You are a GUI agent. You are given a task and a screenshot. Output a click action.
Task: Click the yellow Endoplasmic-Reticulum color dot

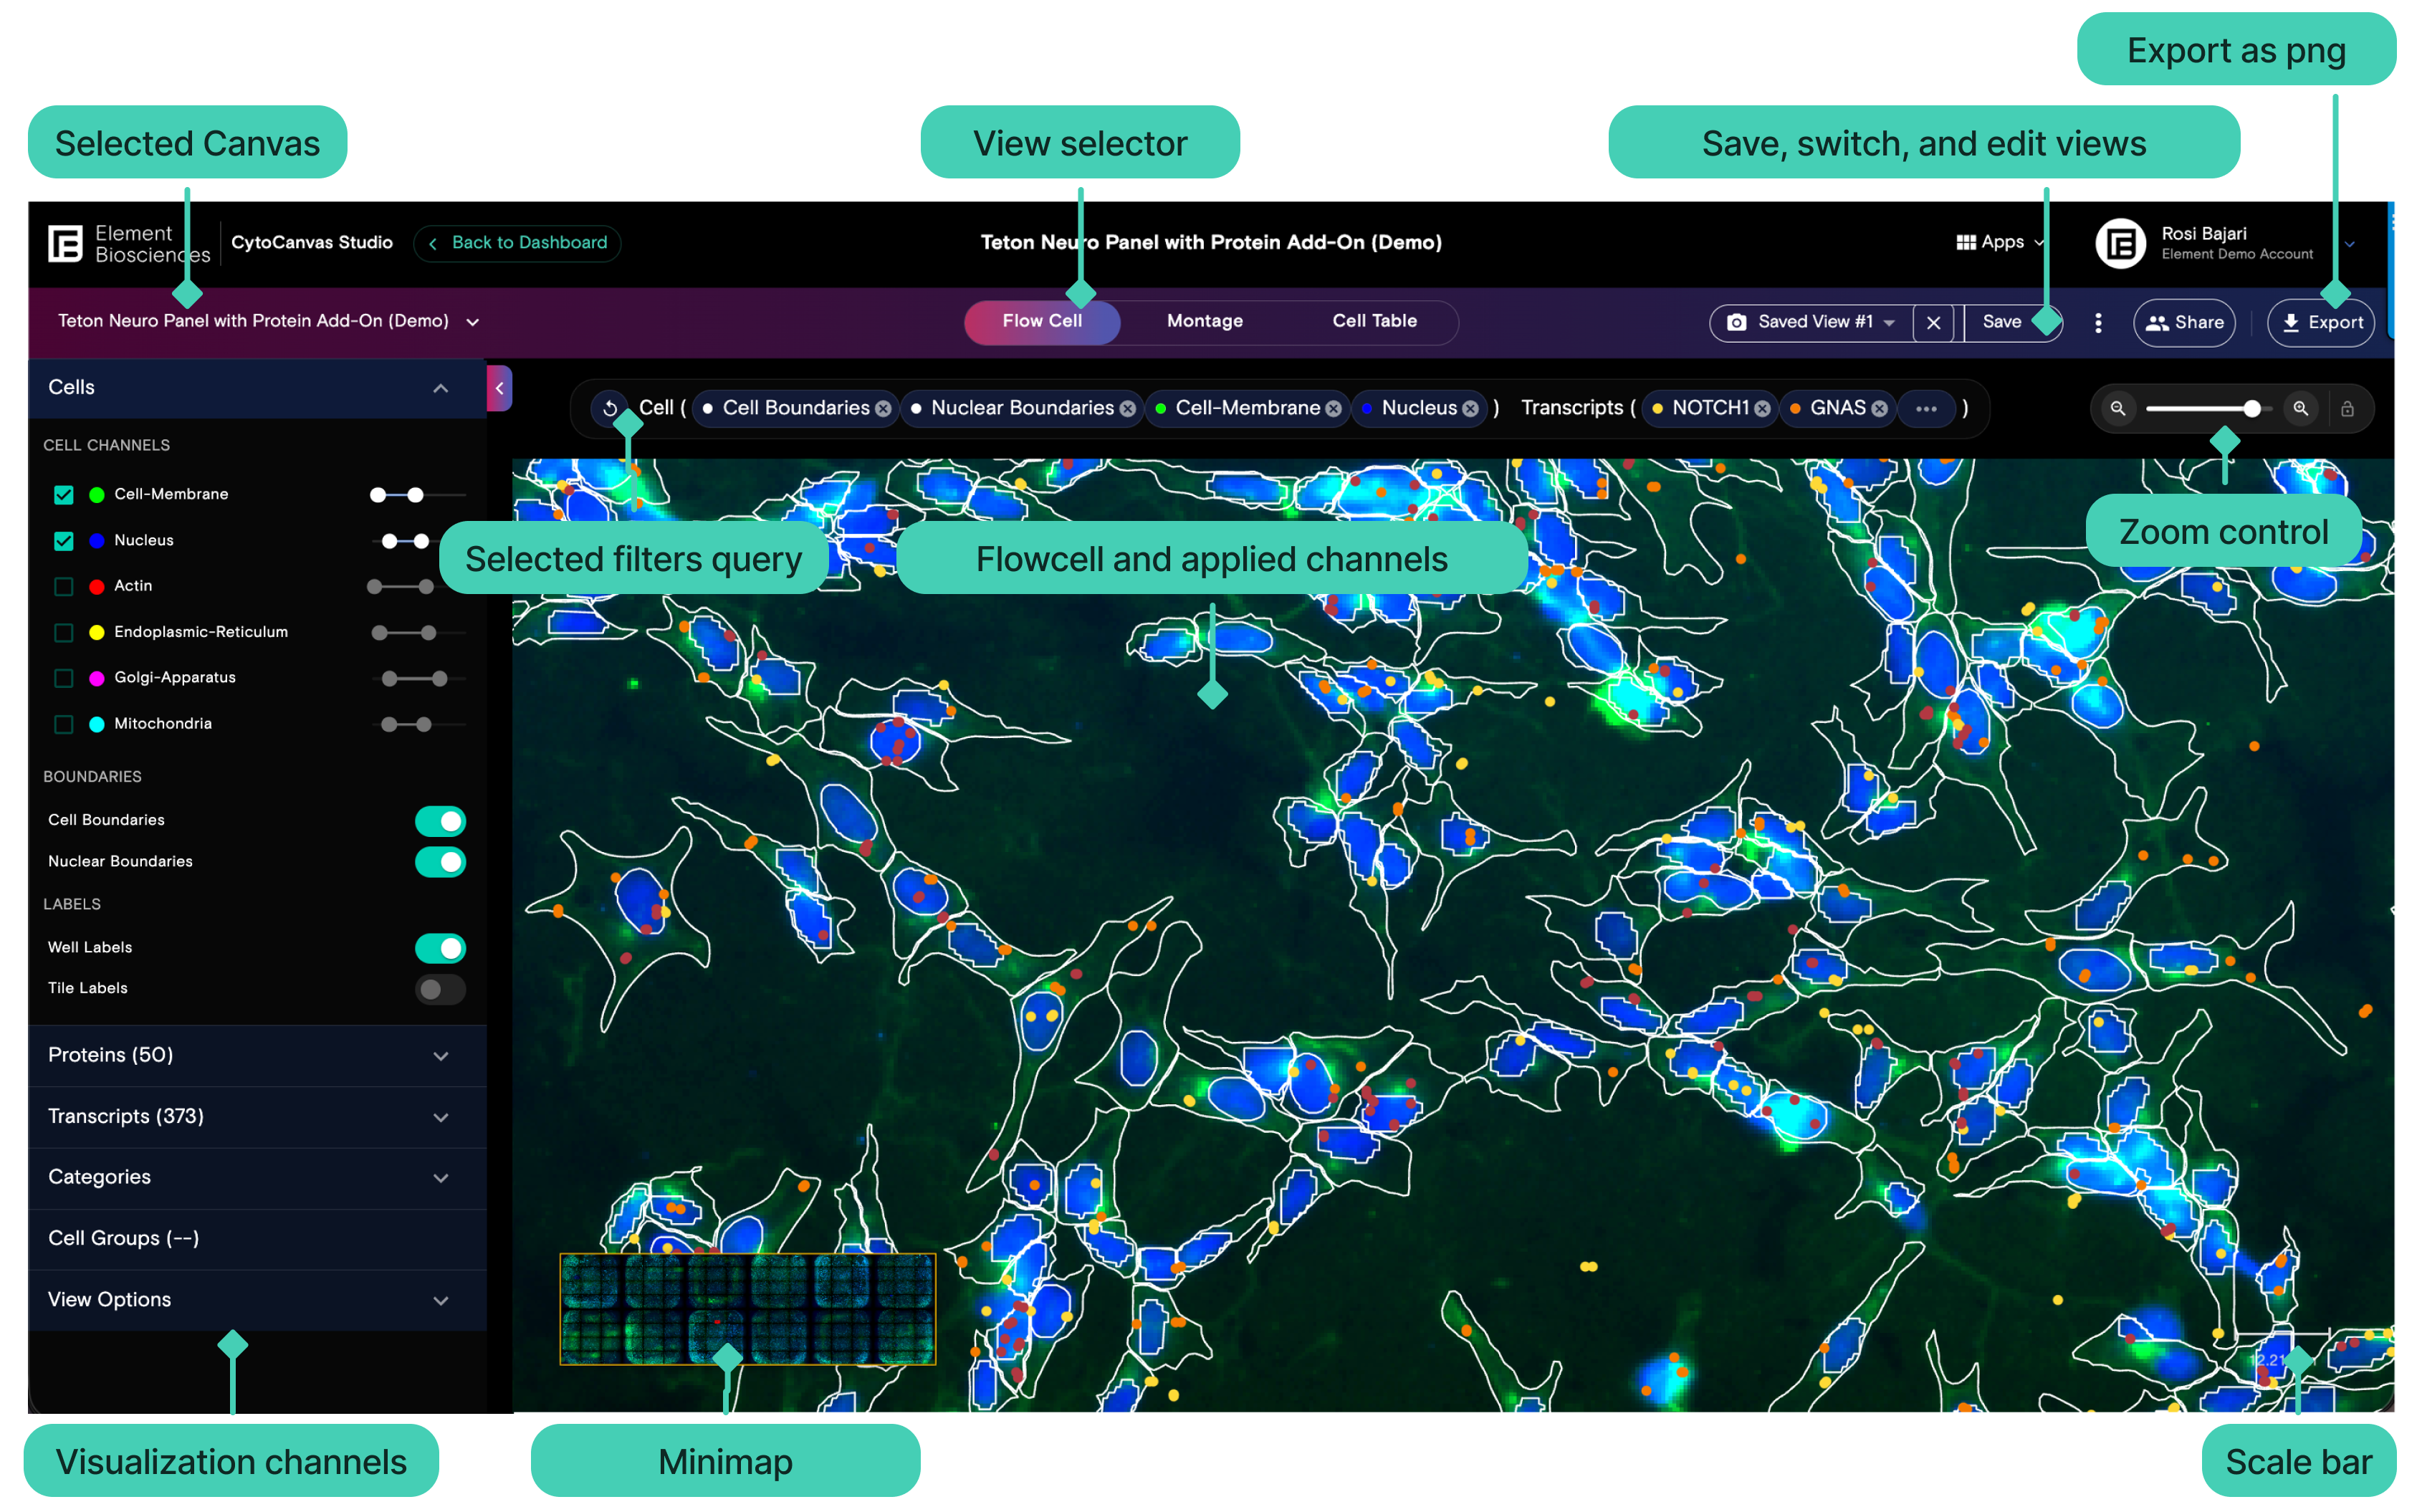[97, 633]
